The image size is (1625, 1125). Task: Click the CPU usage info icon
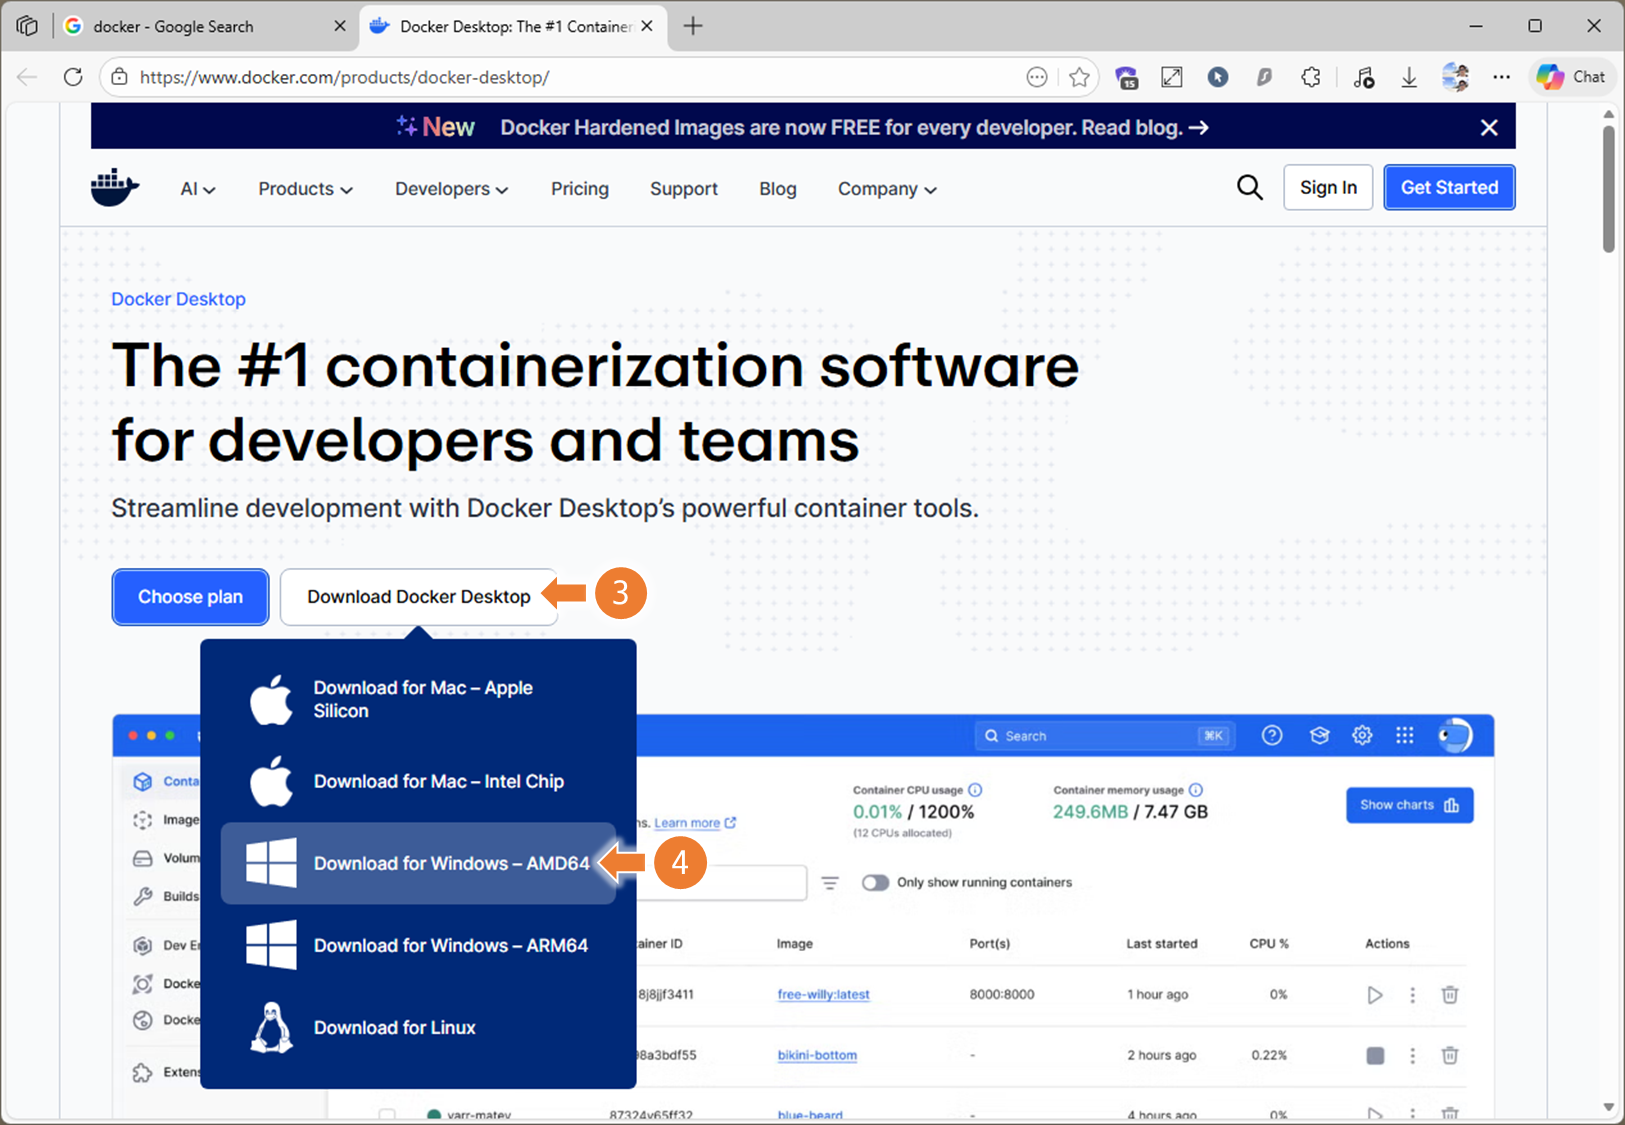975,790
